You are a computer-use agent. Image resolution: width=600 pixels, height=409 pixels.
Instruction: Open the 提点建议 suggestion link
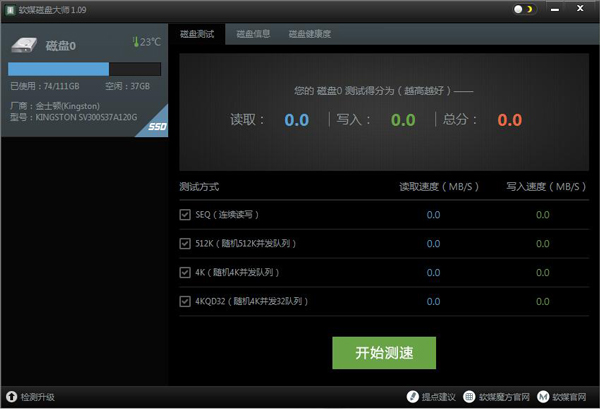coord(439,397)
